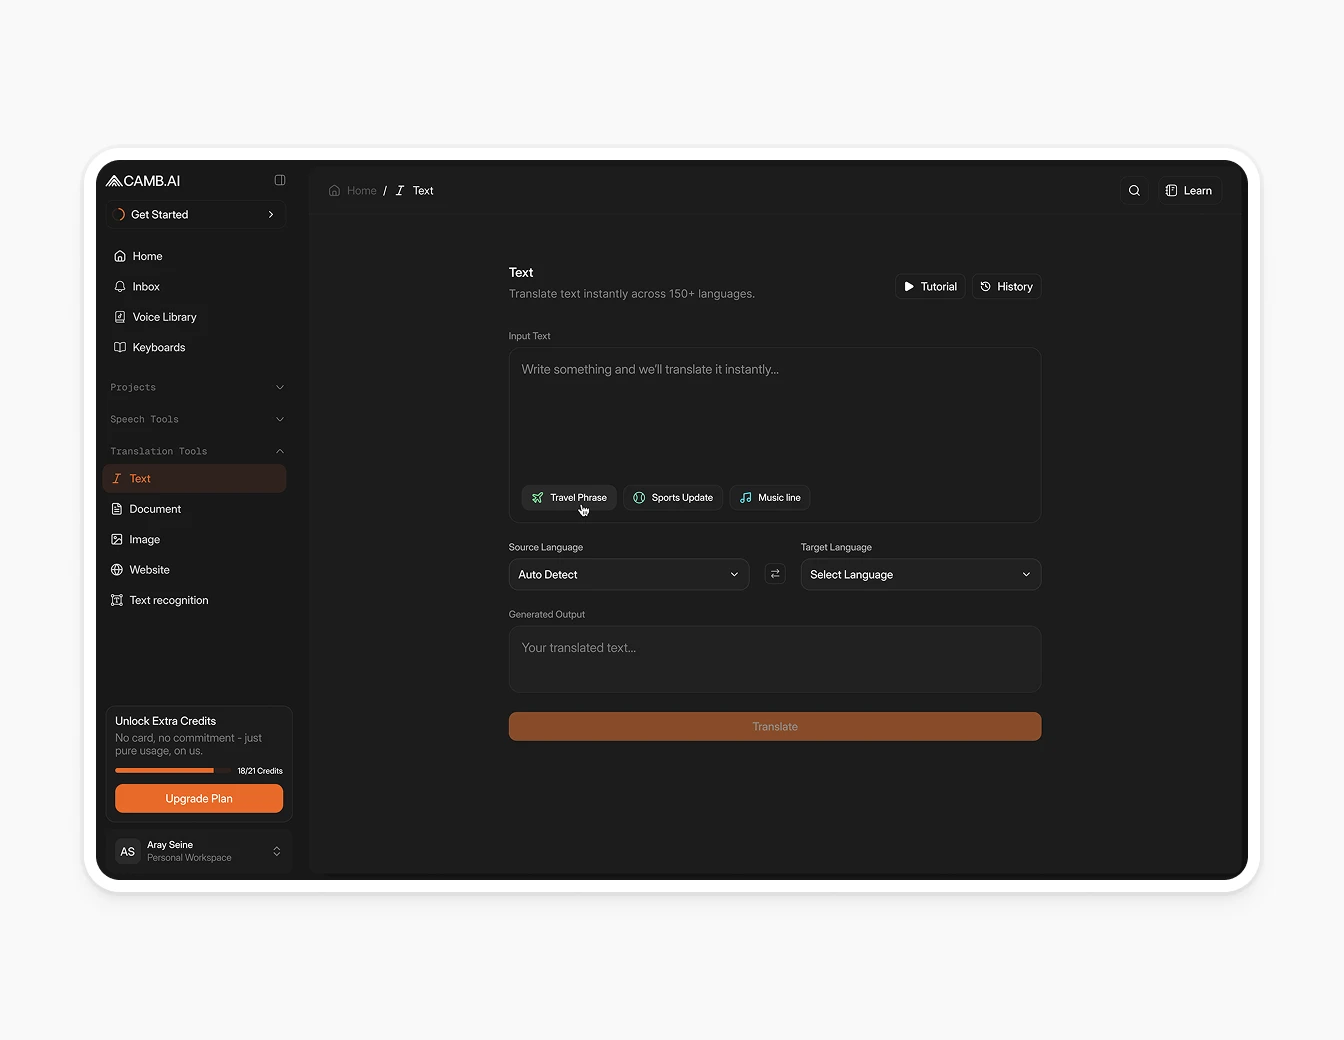Open the Document translation tool

coord(155,509)
